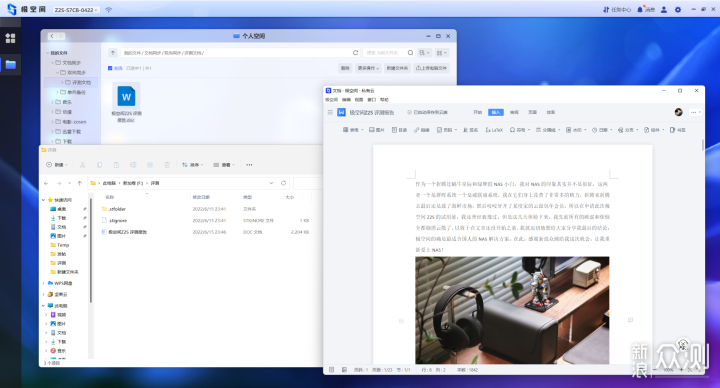Click the search field in the 个人空间 window
Screen dimensions: 720x388
(x=385, y=53)
